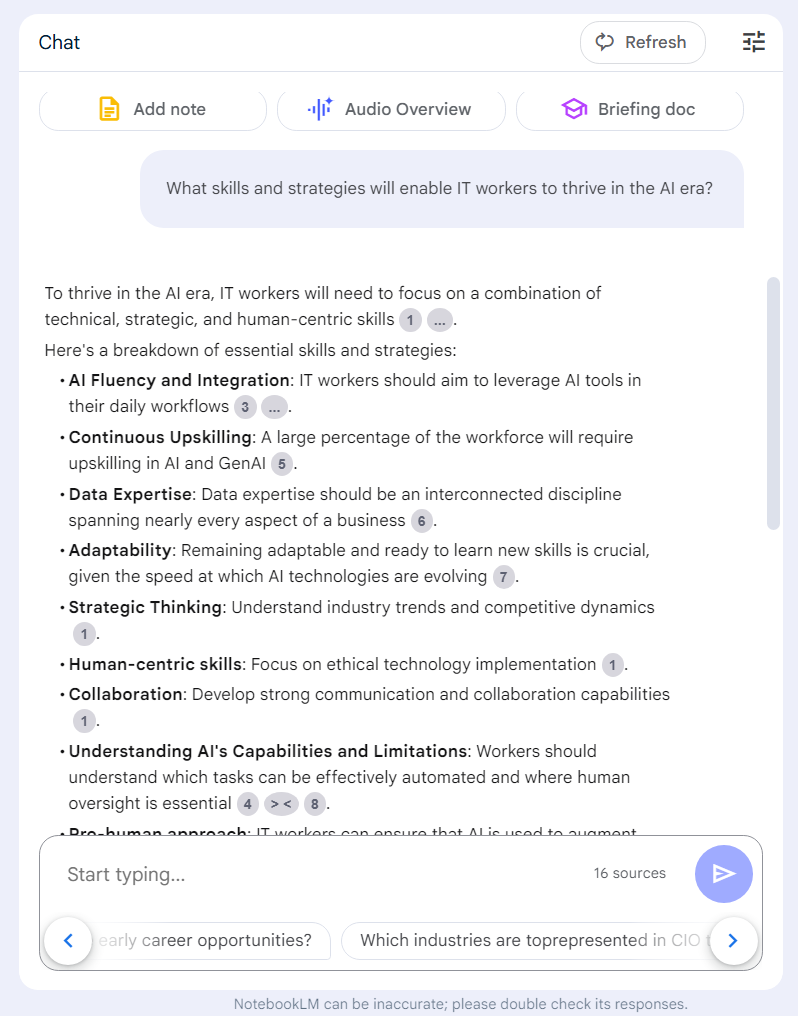Click the Add note button
The image size is (798, 1016).
point(153,109)
